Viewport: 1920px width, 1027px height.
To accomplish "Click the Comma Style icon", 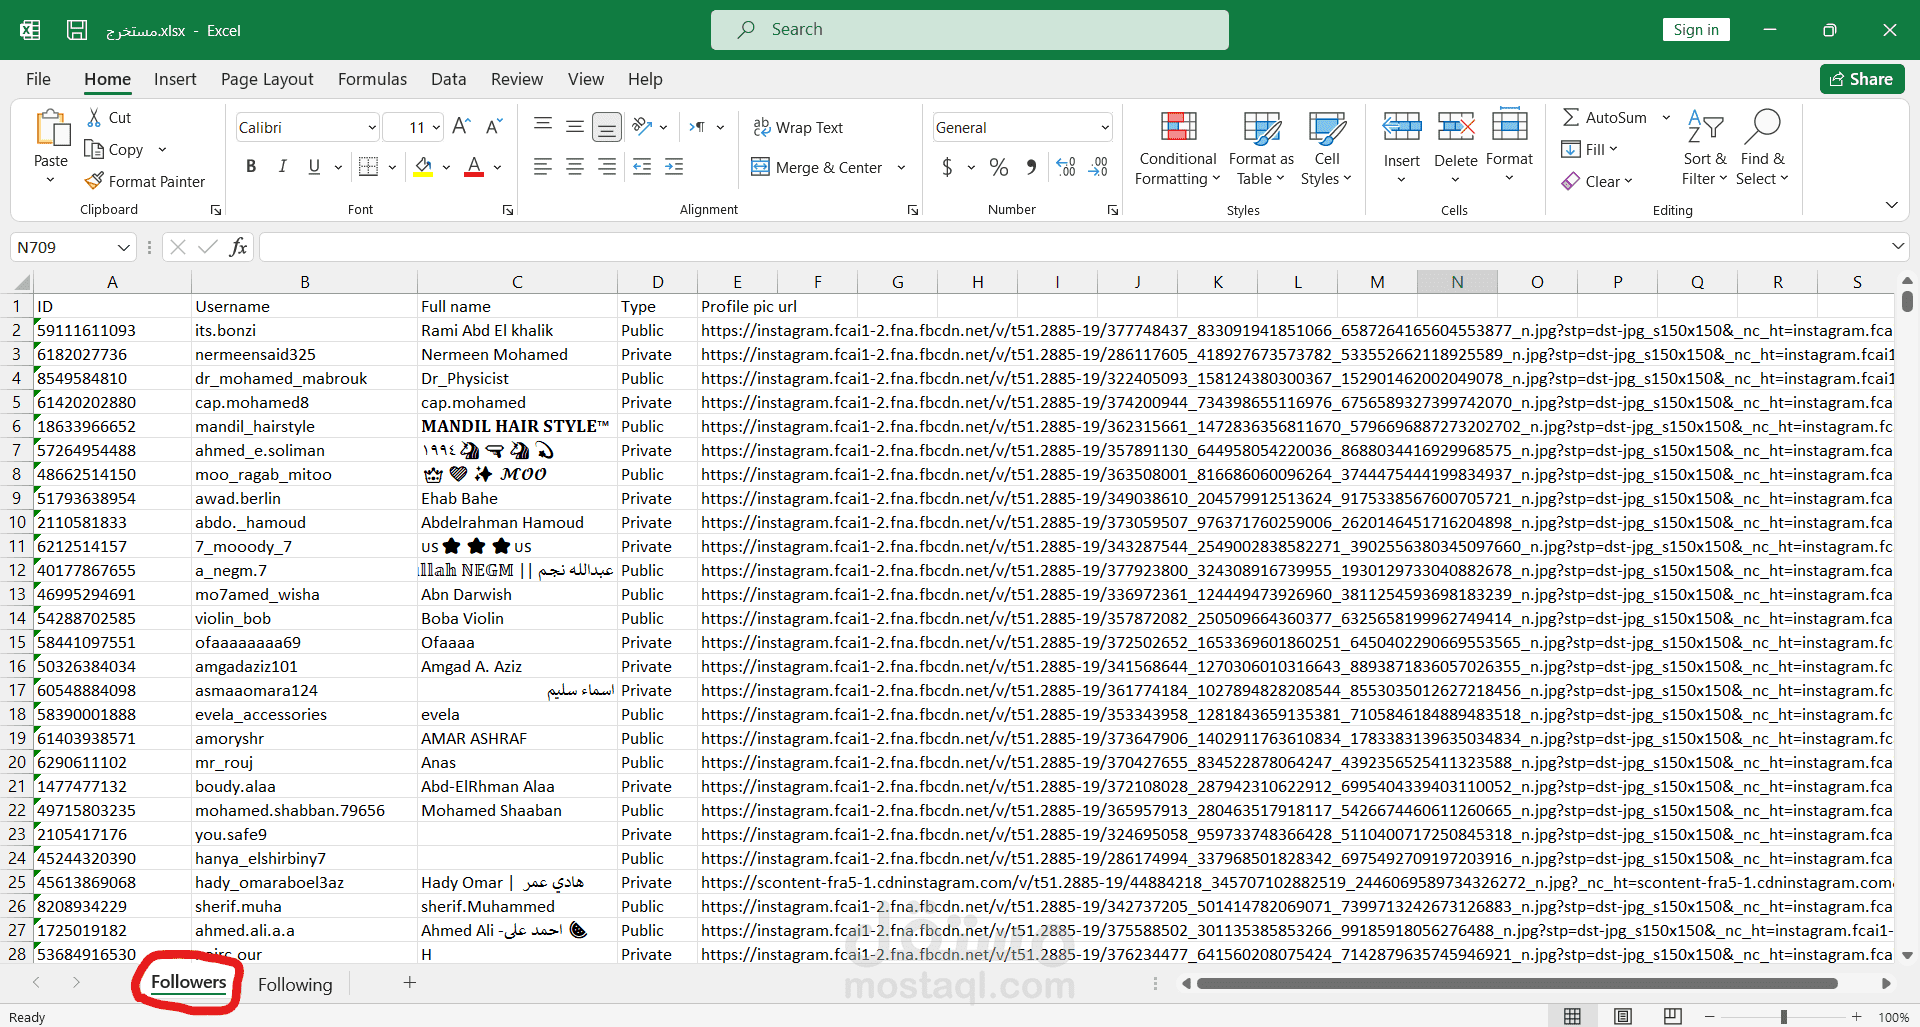I will point(1031,167).
